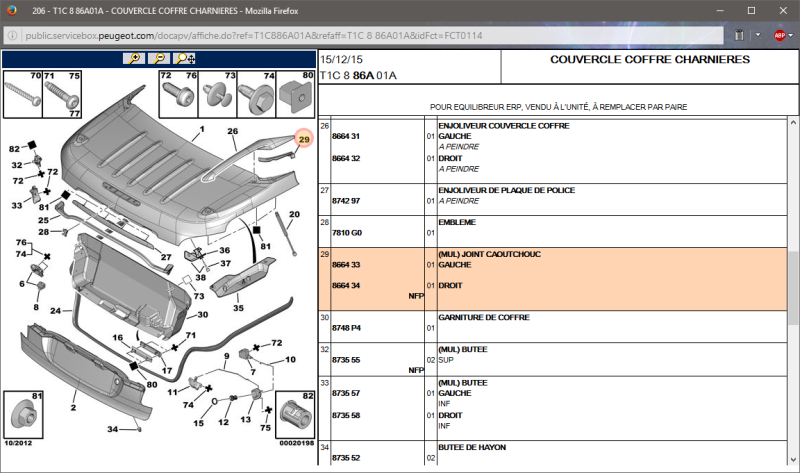Image resolution: width=800 pixels, height=473 pixels.
Task: Click callout 30 trunk trim label
Action: click(203, 314)
